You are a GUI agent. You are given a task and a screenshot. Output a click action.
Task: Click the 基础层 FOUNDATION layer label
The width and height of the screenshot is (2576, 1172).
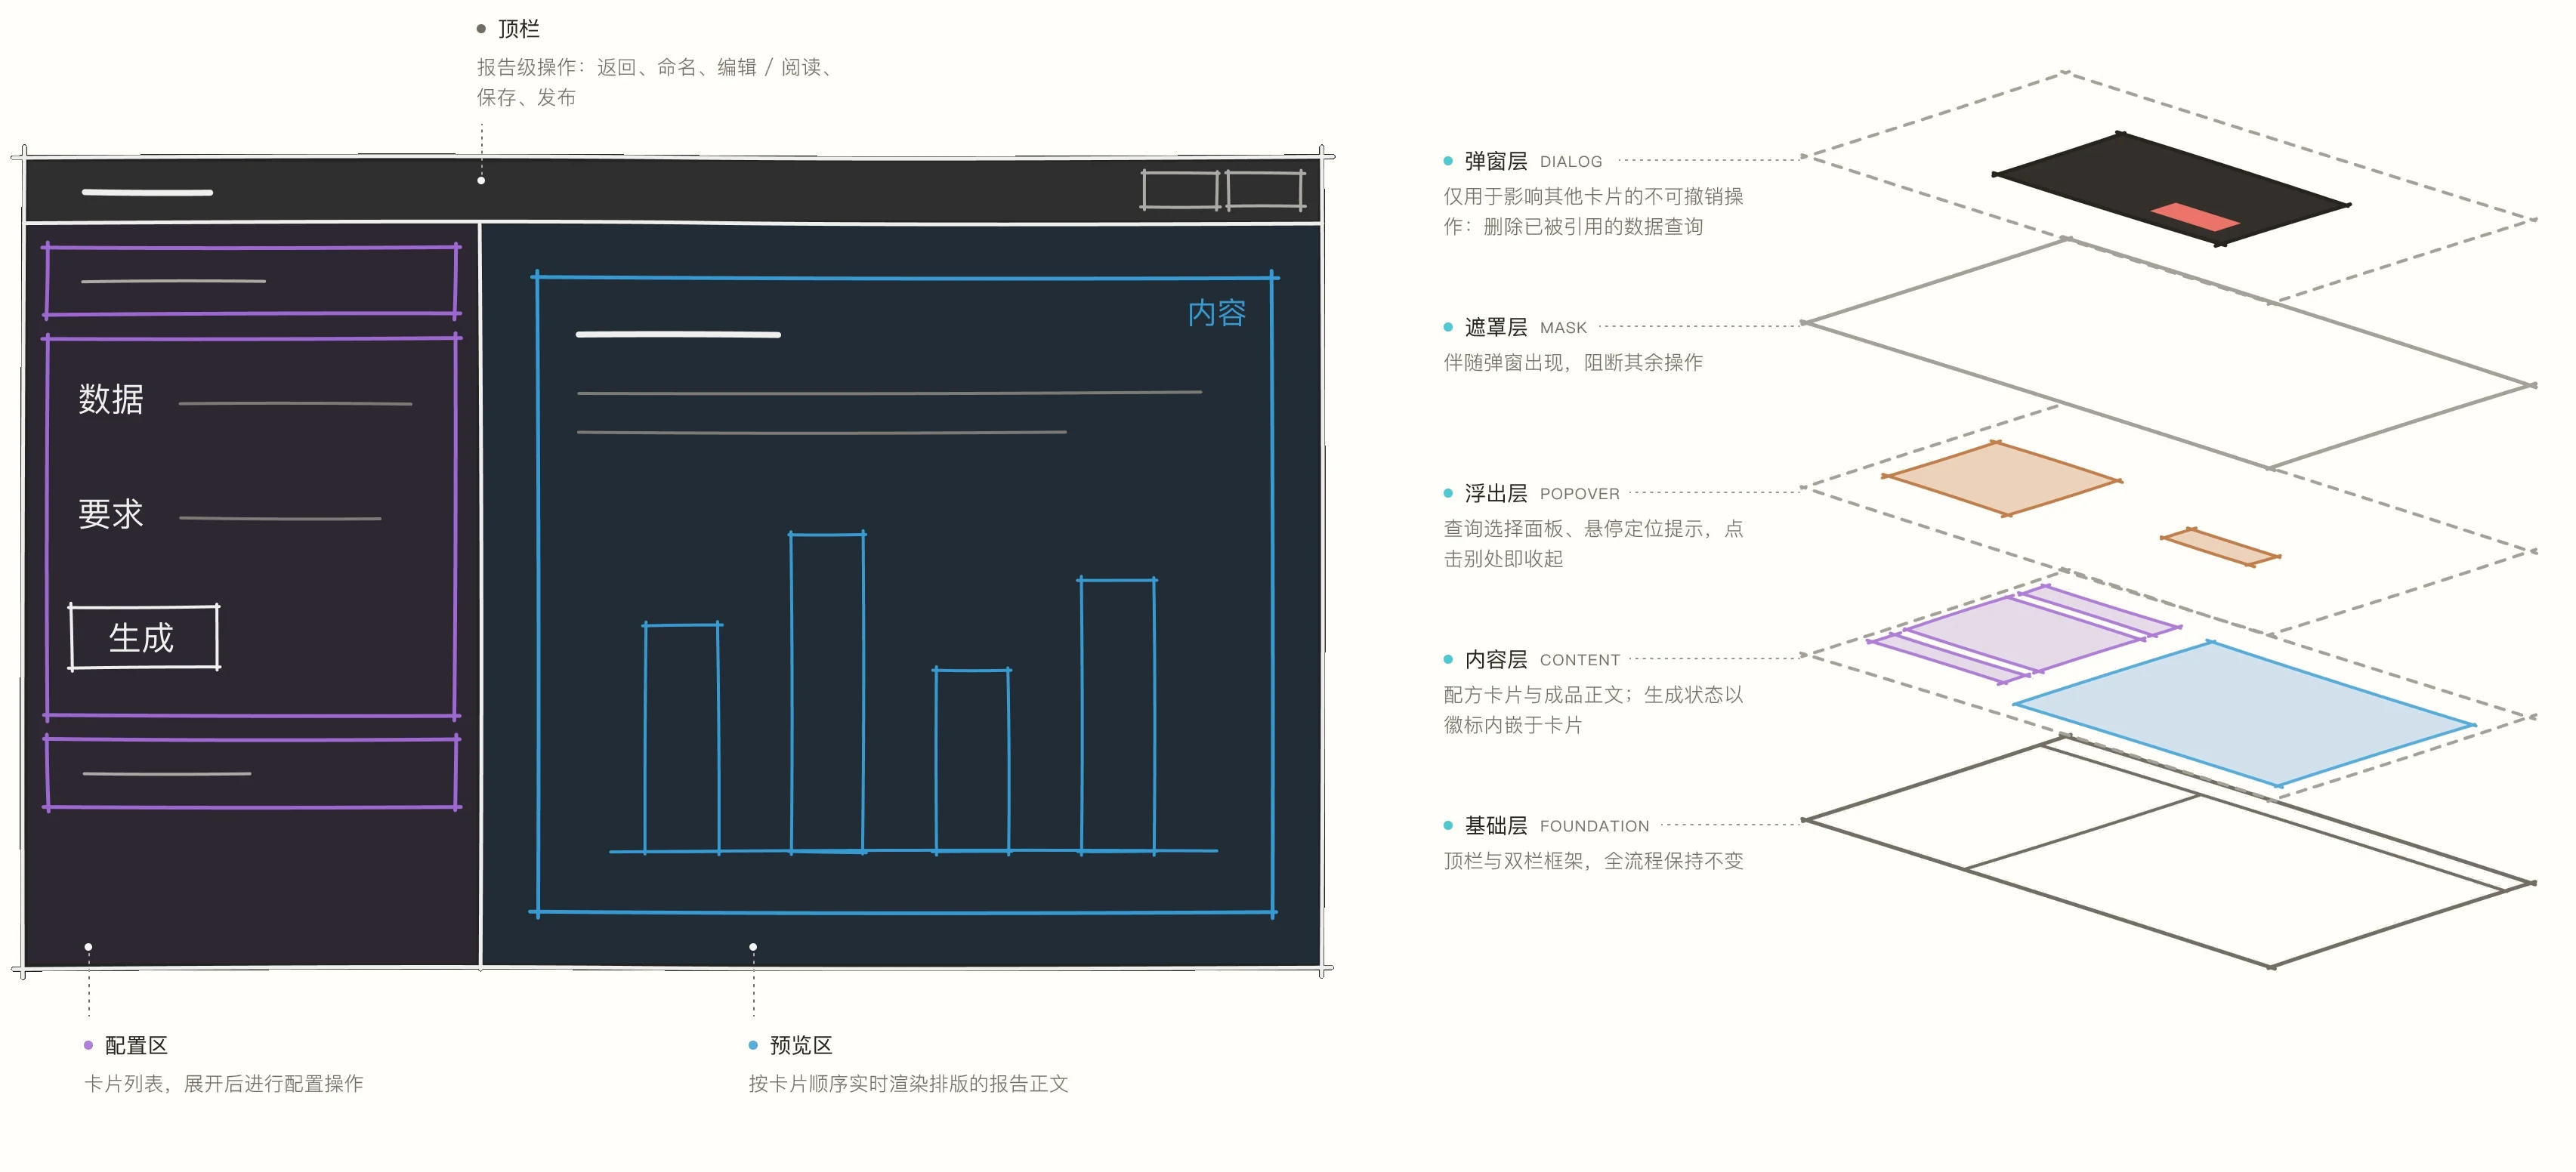1556,825
